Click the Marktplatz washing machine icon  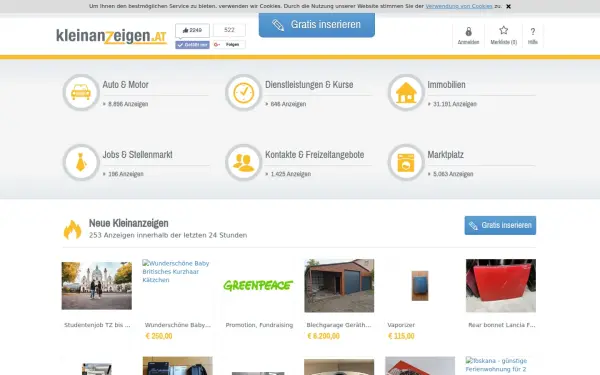[x=406, y=162]
